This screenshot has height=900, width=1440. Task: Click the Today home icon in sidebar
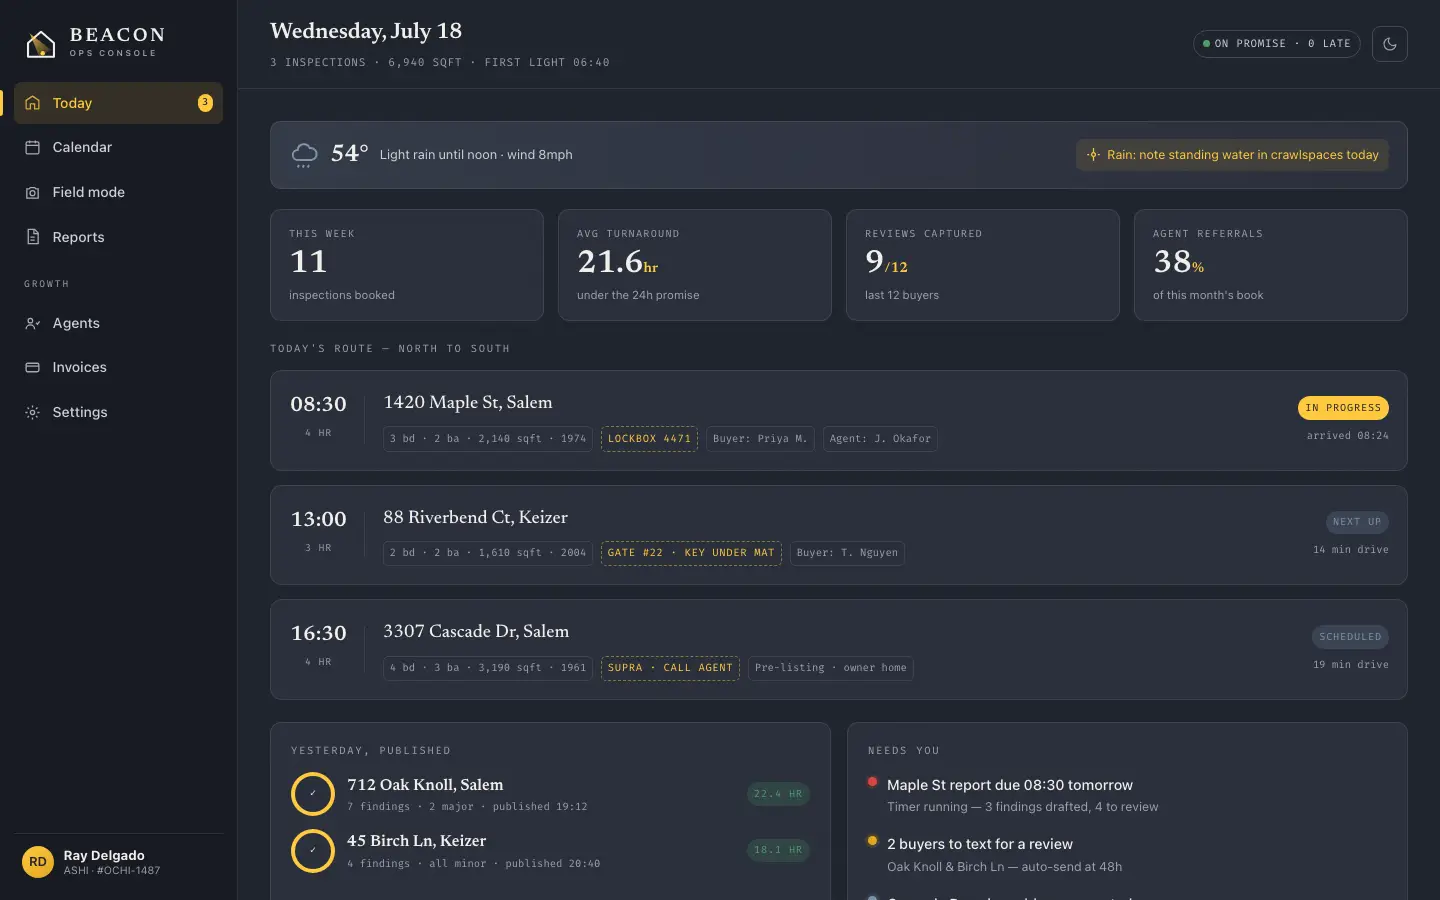click(33, 103)
